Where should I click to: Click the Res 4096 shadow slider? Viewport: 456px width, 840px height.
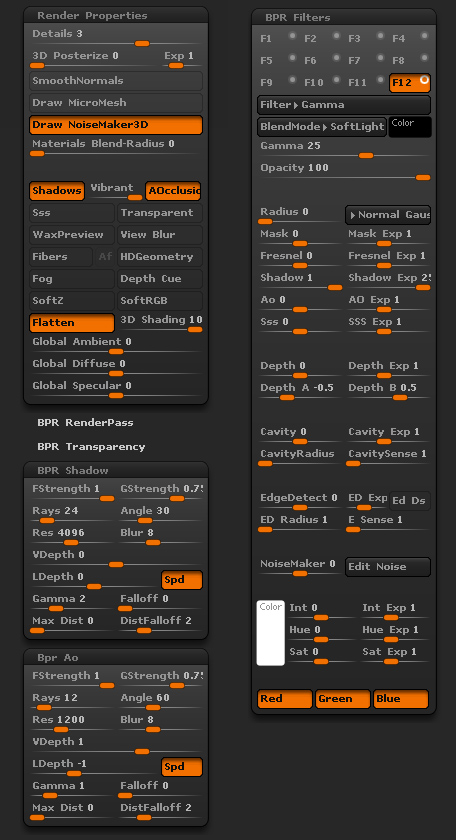click(72, 537)
